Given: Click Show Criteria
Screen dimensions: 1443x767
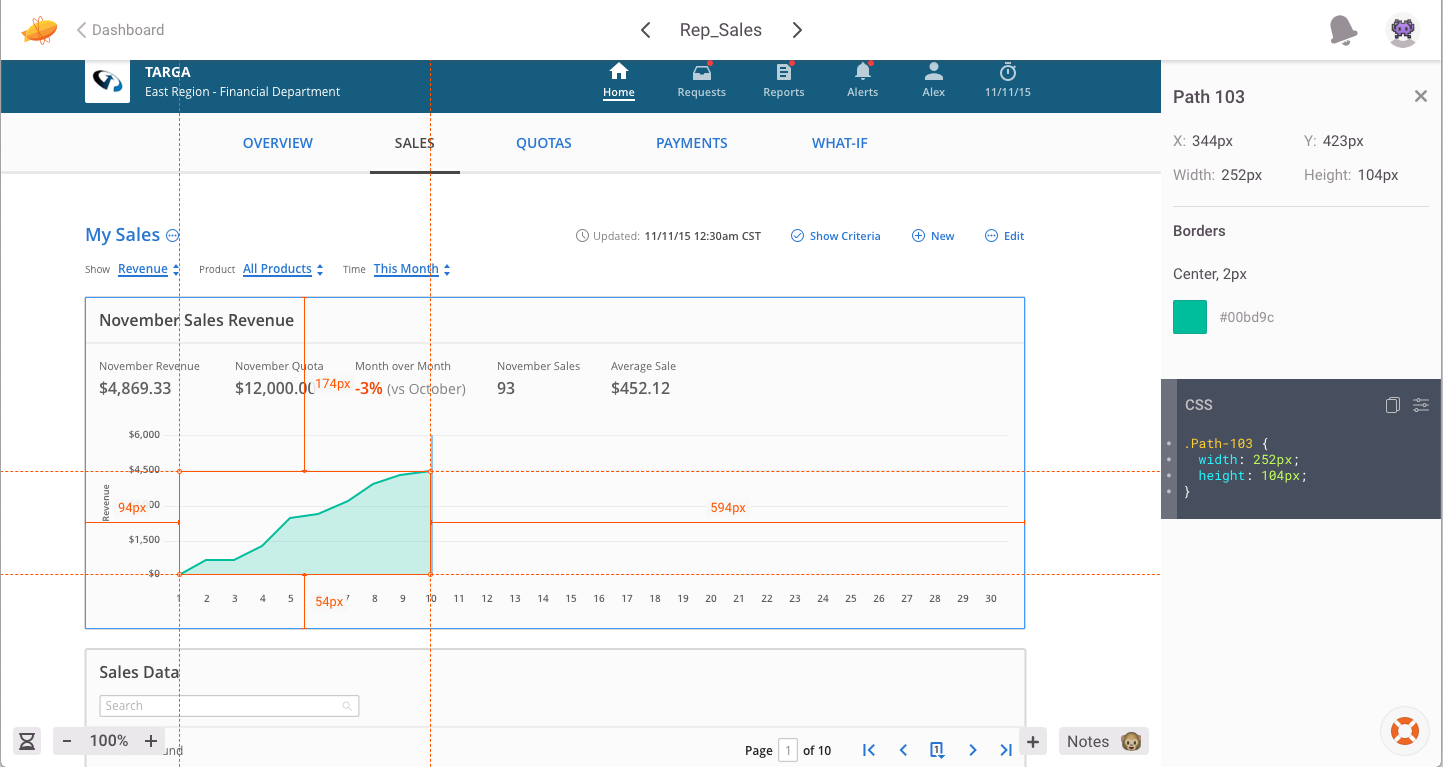Looking at the screenshot, I should coord(835,236).
